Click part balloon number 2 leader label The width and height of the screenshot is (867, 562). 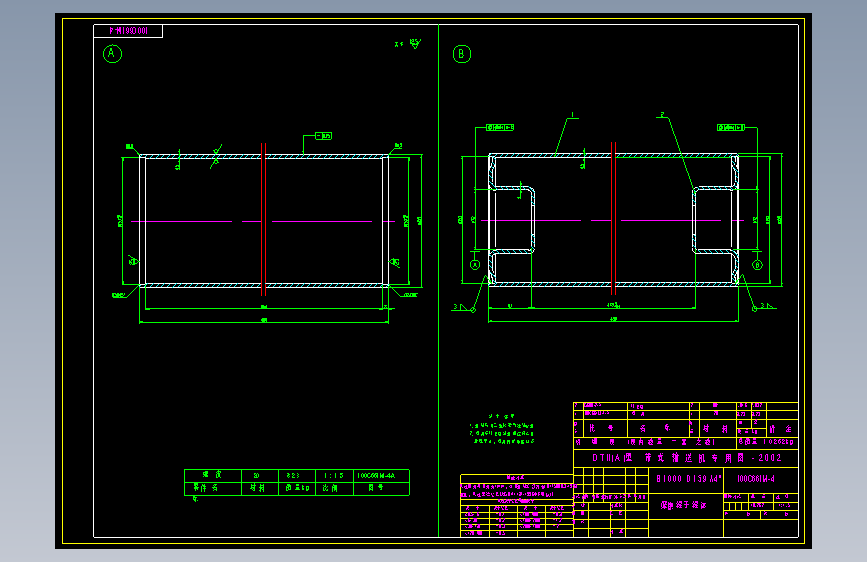(662, 115)
